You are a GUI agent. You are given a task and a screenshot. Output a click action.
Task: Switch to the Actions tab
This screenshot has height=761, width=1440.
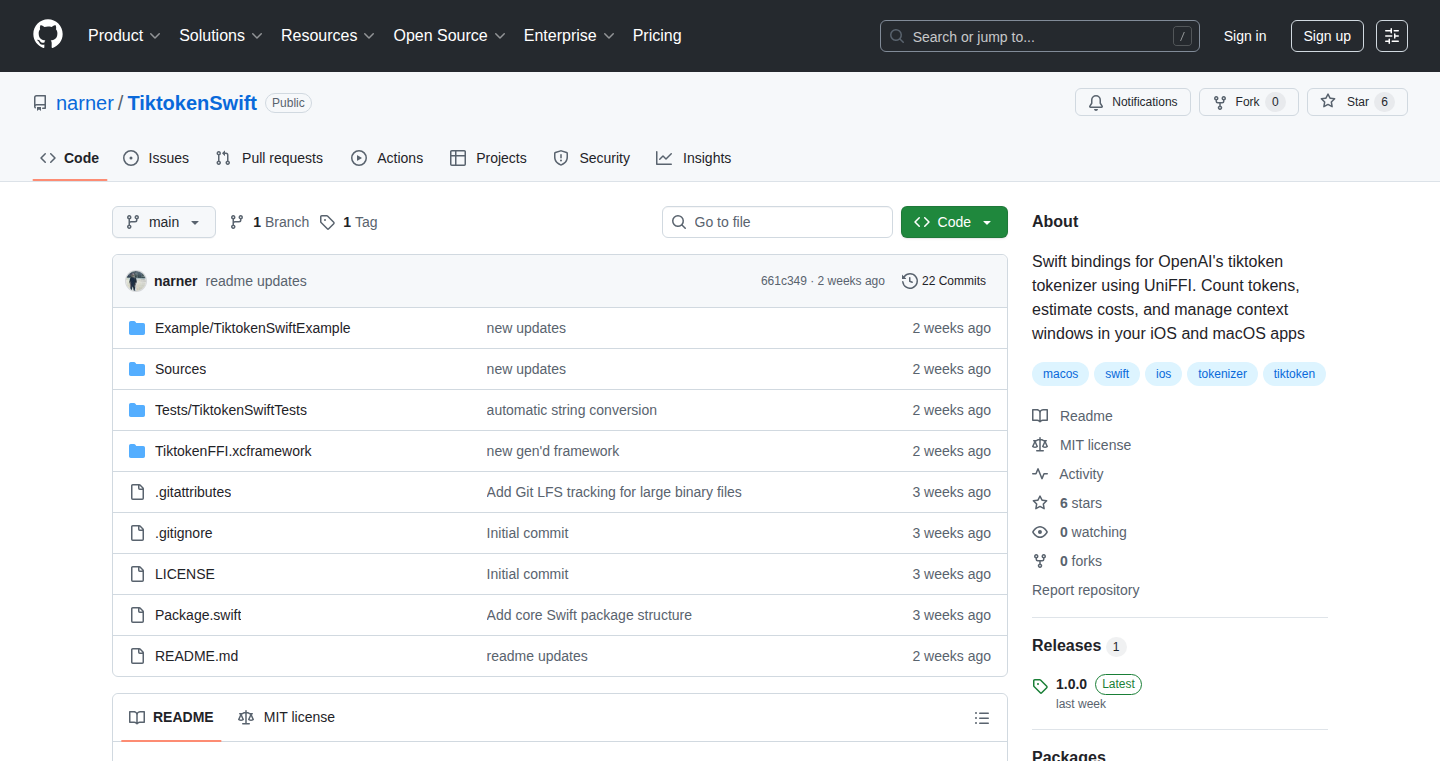coord(387,158)
